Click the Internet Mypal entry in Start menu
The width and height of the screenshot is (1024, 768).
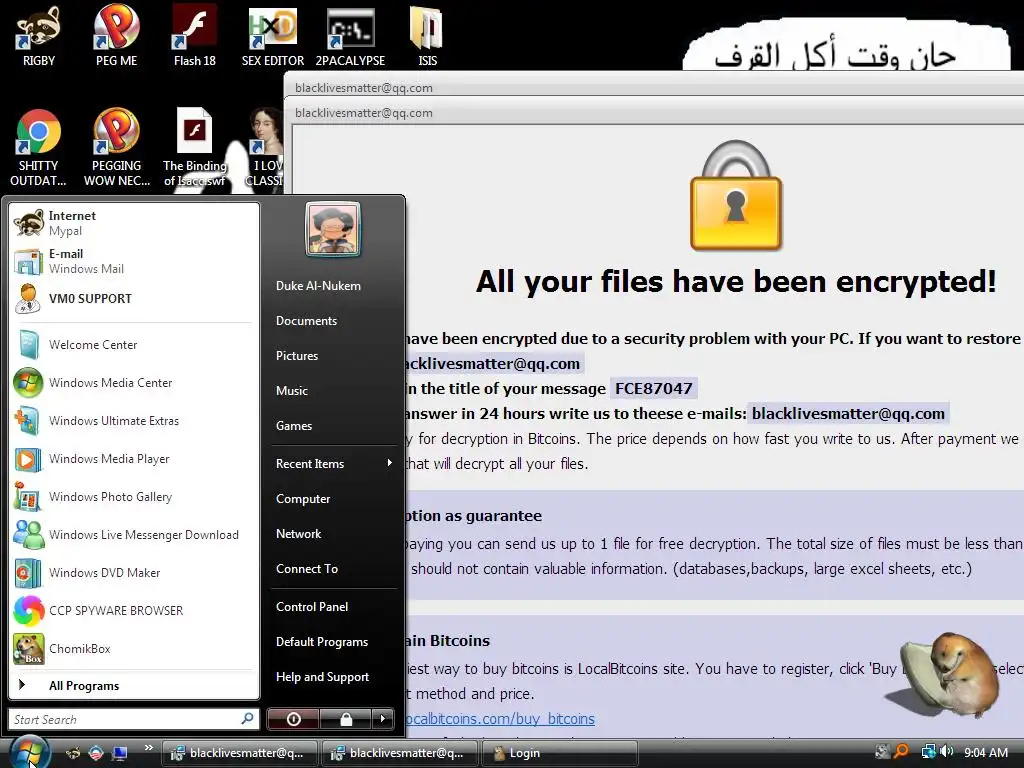pos(133,223)
